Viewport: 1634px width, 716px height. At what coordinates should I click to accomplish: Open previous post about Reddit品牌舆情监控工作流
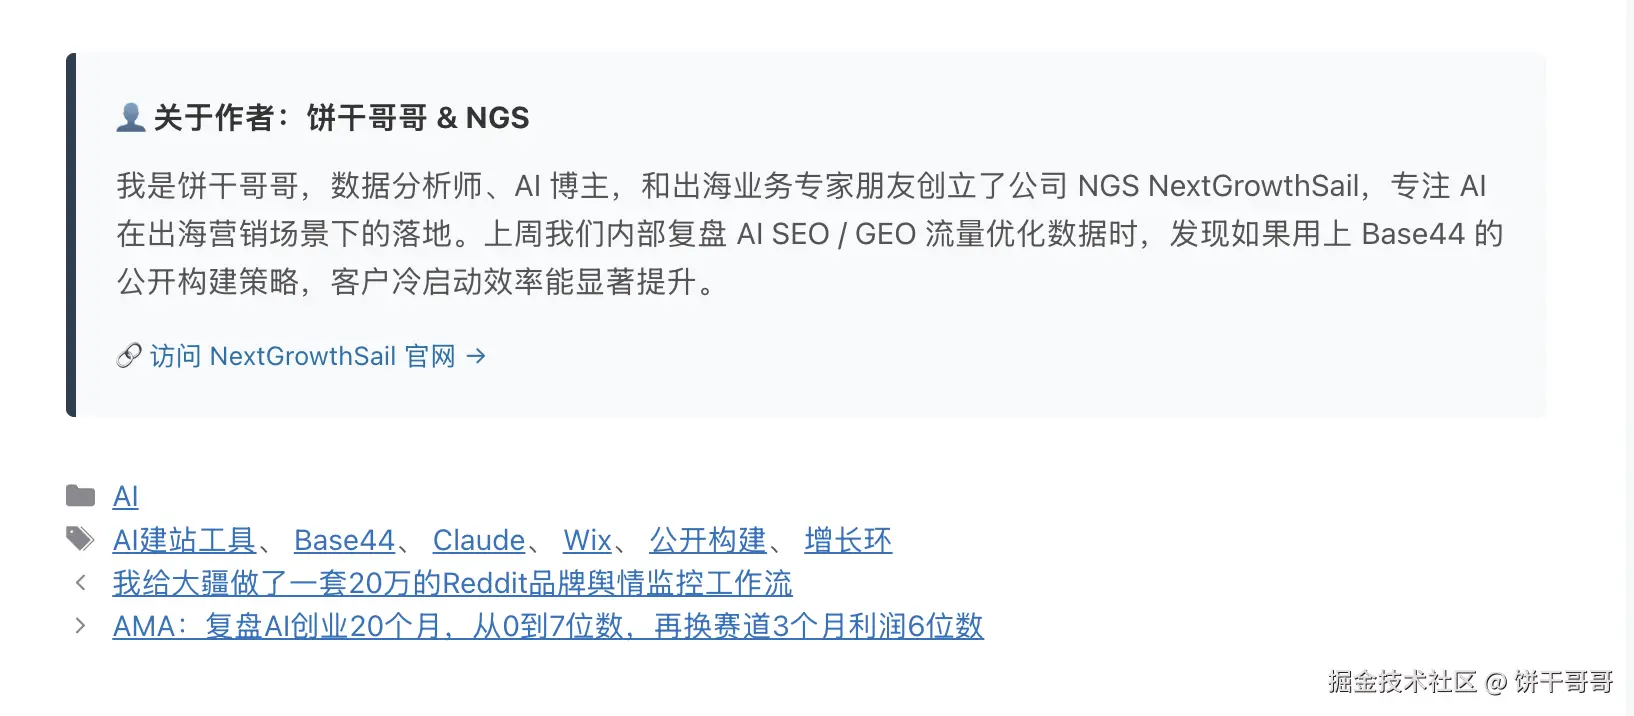(x=452, y=583)
